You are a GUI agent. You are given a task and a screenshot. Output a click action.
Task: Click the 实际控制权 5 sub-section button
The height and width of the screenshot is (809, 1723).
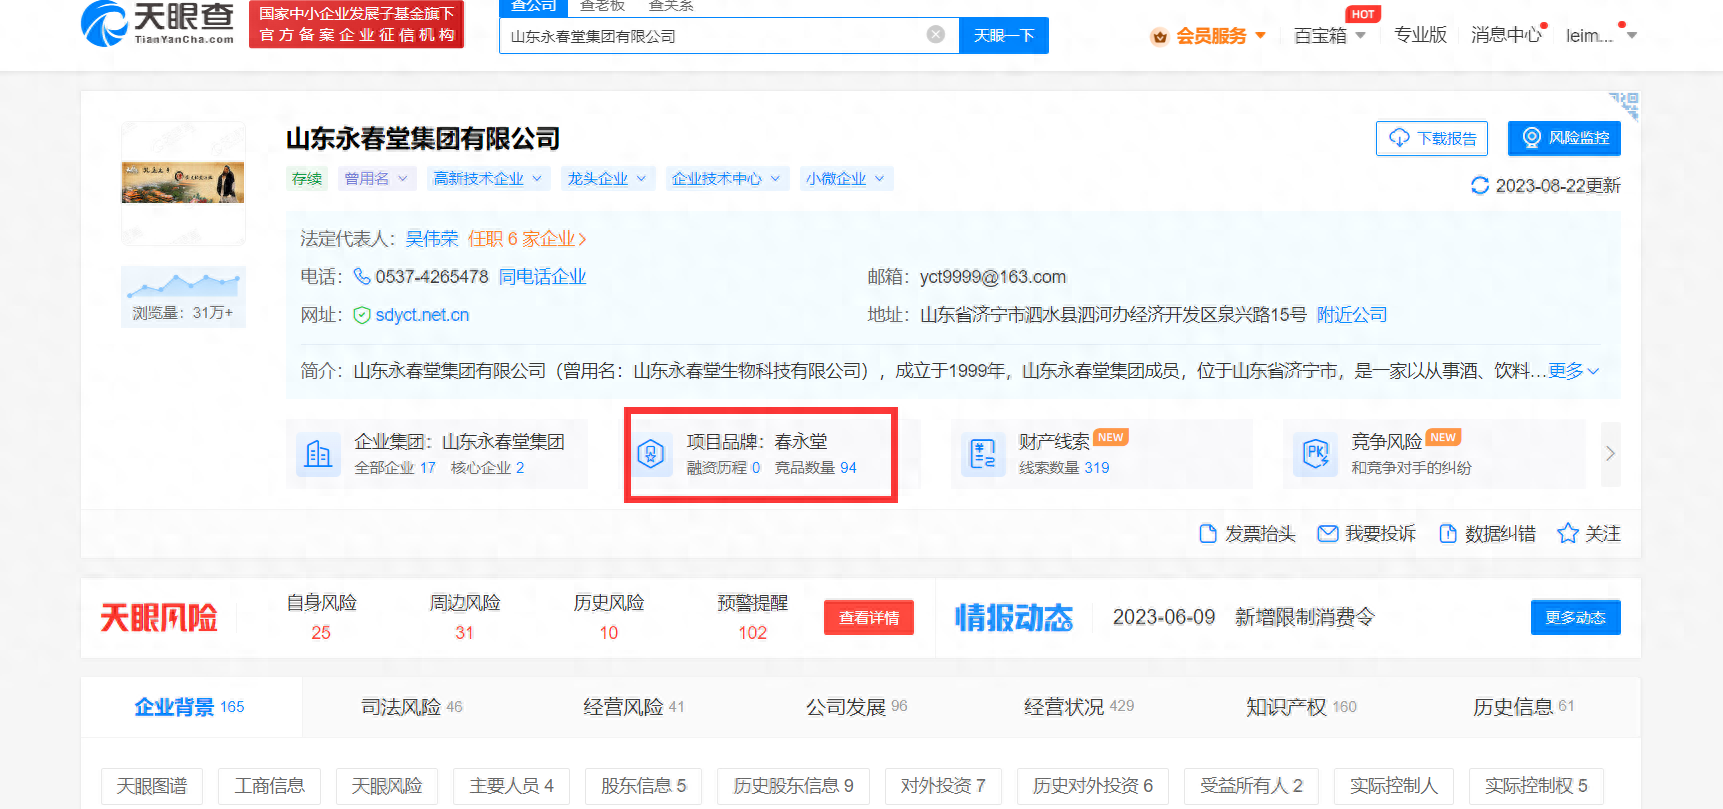[x=1536, y=786]
